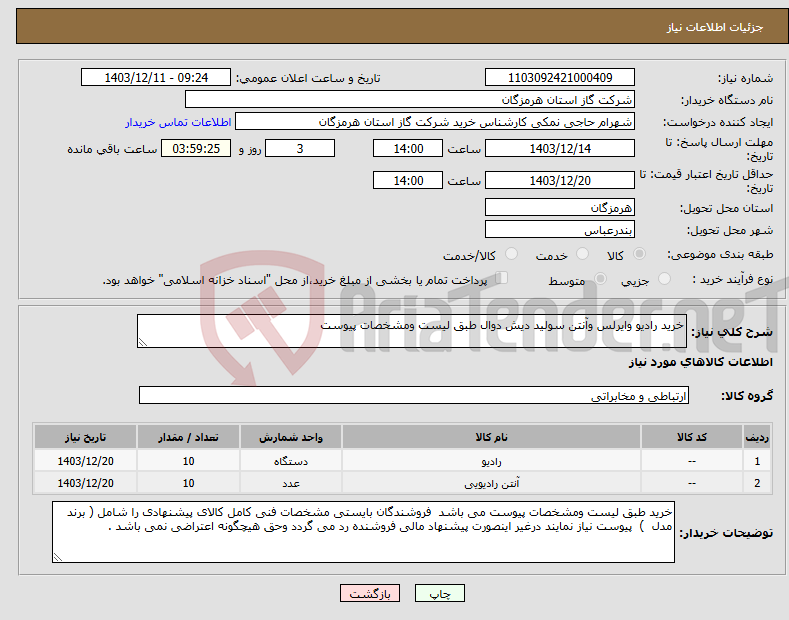Viewport: 789px width, 620px height.
Task: Open the اطلاعات تماس خریدار link
Action: (178, 122)
